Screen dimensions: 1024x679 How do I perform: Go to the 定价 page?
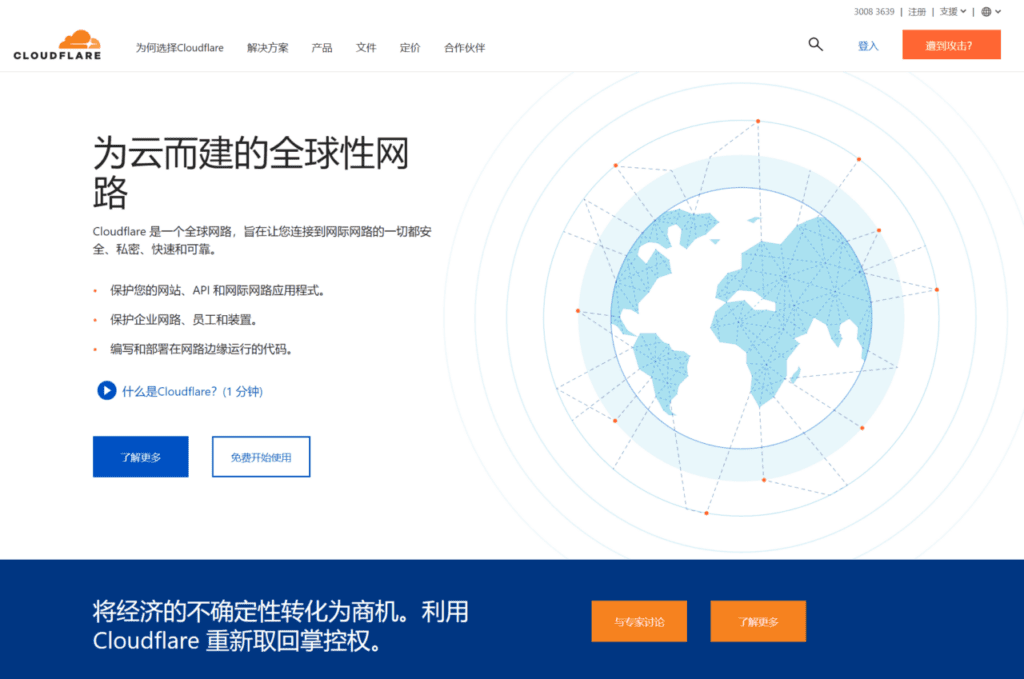click(x=410, y=47)
